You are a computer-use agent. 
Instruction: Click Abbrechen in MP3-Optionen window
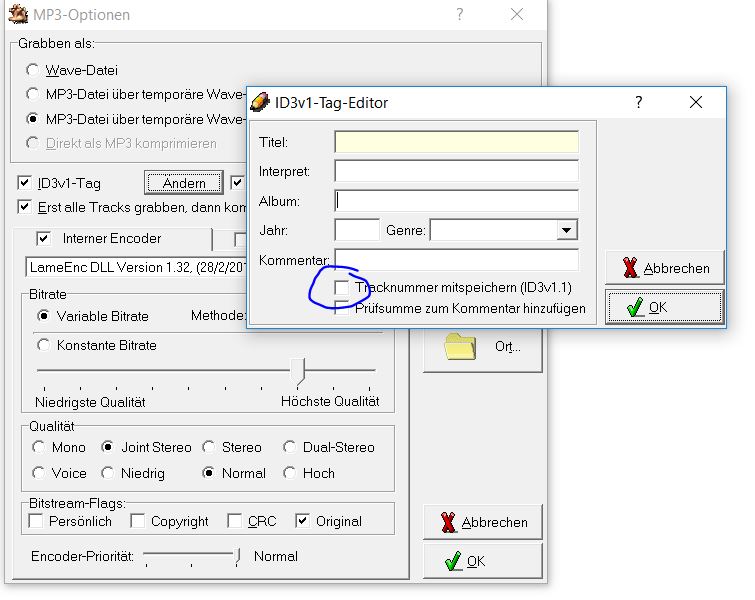(x=482, y=522)
